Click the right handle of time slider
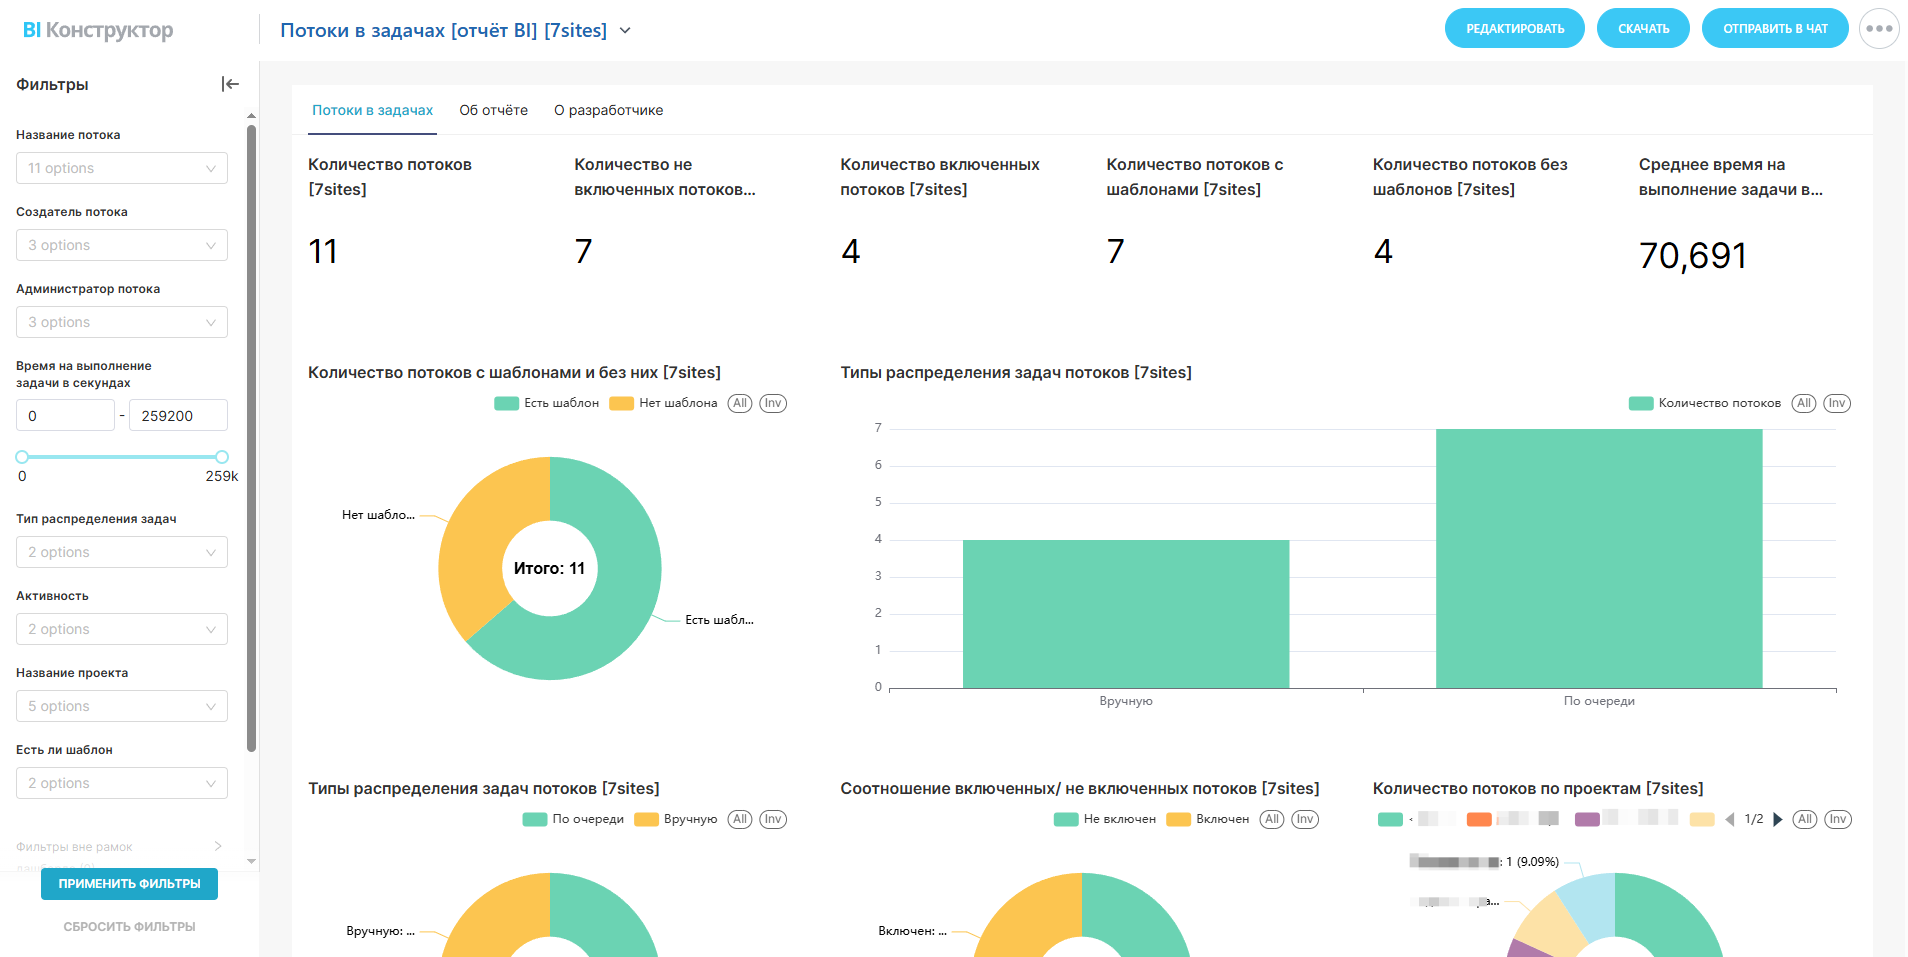 (222, 457)
